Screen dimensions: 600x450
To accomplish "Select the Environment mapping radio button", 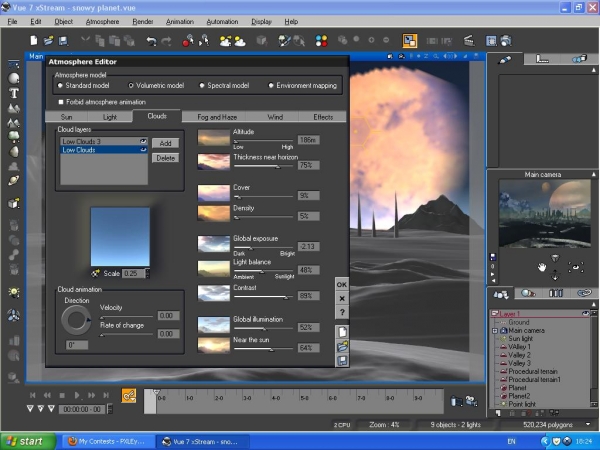I will pos(271,85).
